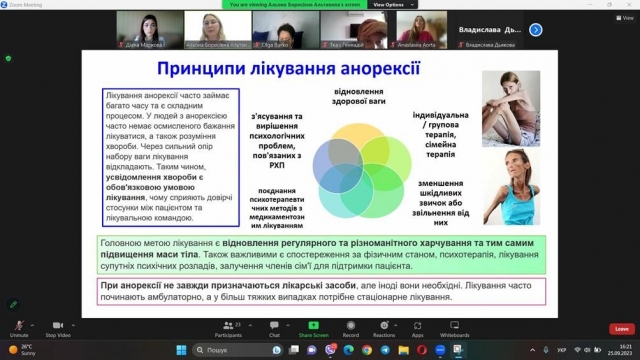Open Google Chrome from the taskbar
Screen dimensions: 640x360
(x=367, y=350)
